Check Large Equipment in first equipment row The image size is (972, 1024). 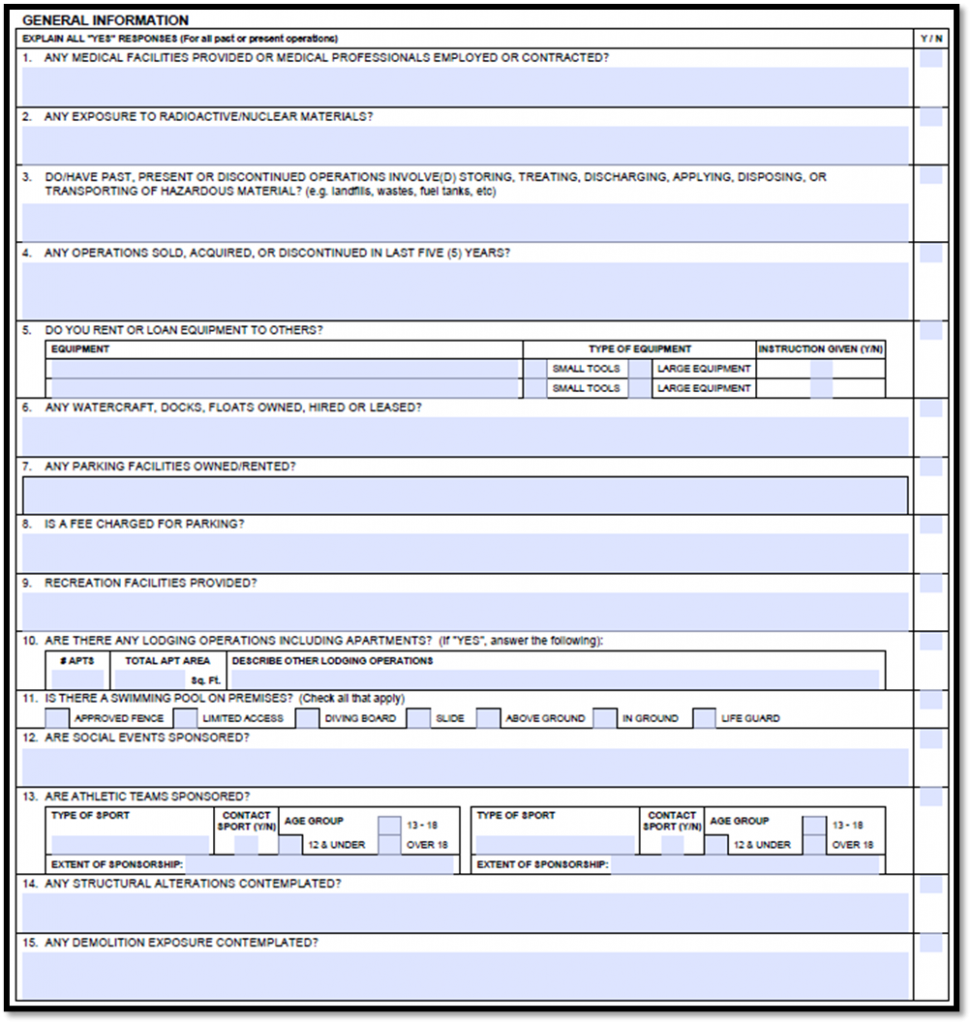[x=640, y=369]
